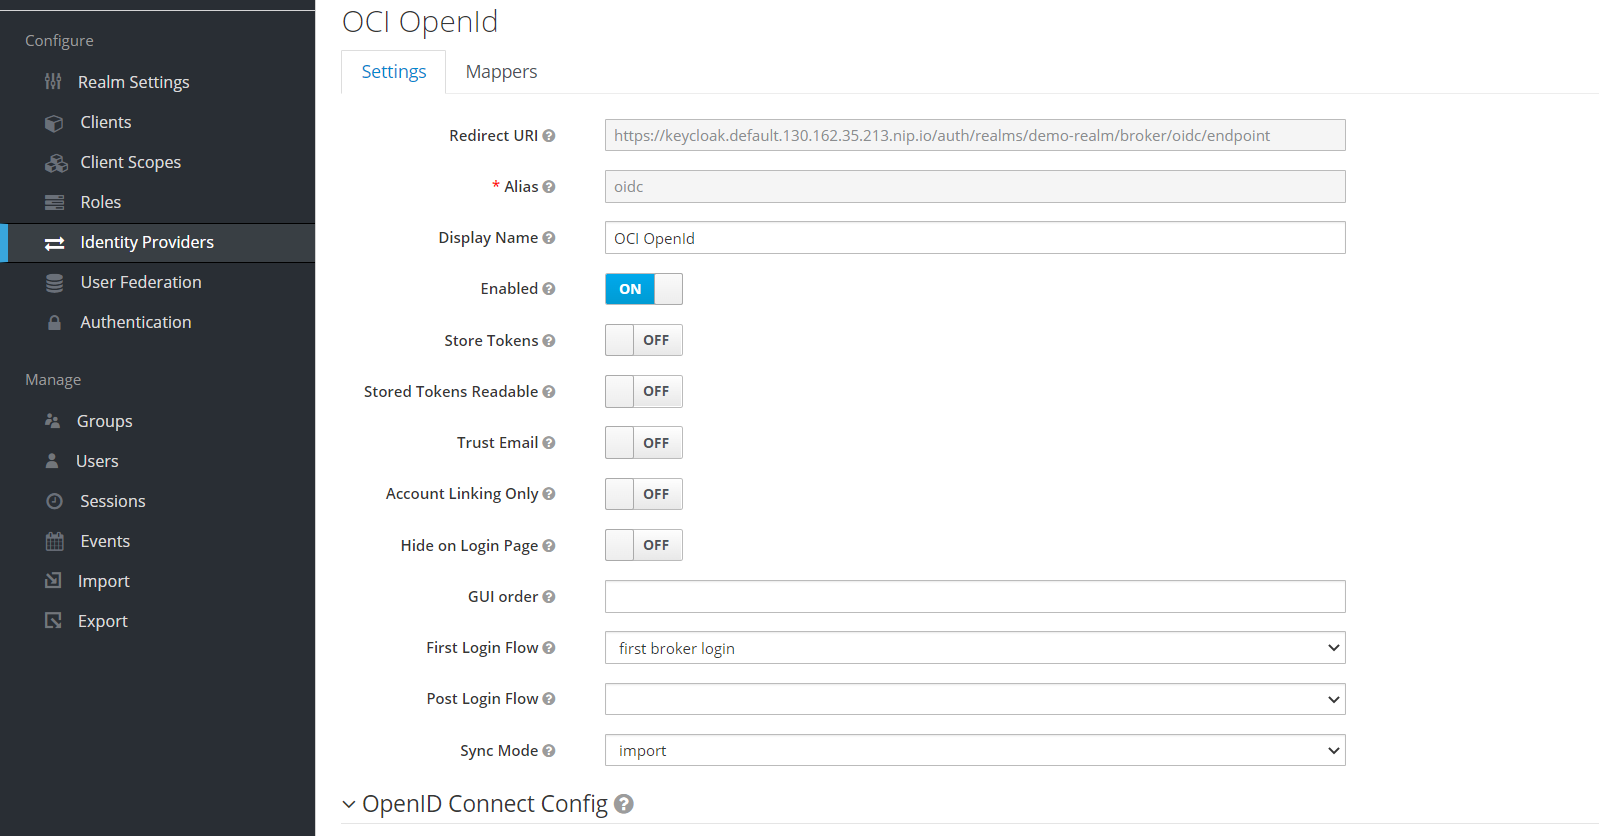Click the Events calendar icon
Viewport: 1599px width, 836px height.
[x=54, y=541]
